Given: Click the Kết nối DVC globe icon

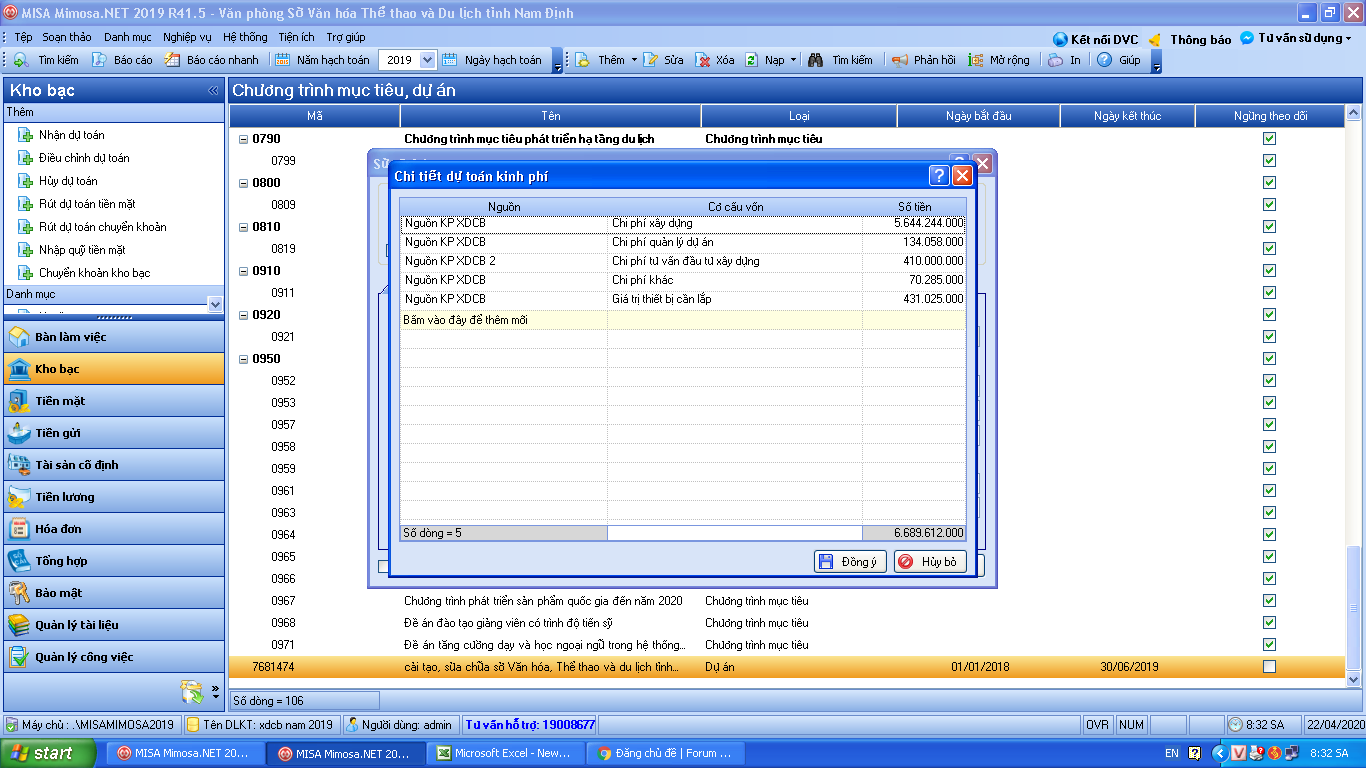Looking at the screenshot, I should pos(1060,40).
